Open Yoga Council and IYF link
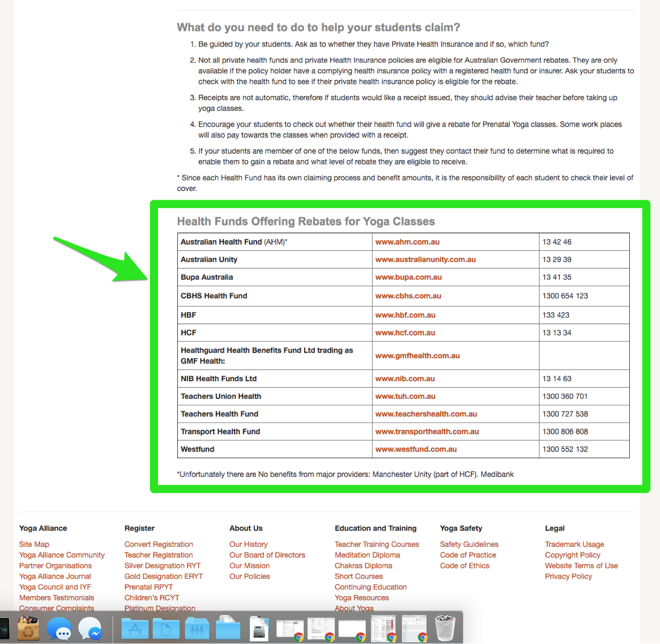Viewport: 660px width, 644px height. click(55, 587)
